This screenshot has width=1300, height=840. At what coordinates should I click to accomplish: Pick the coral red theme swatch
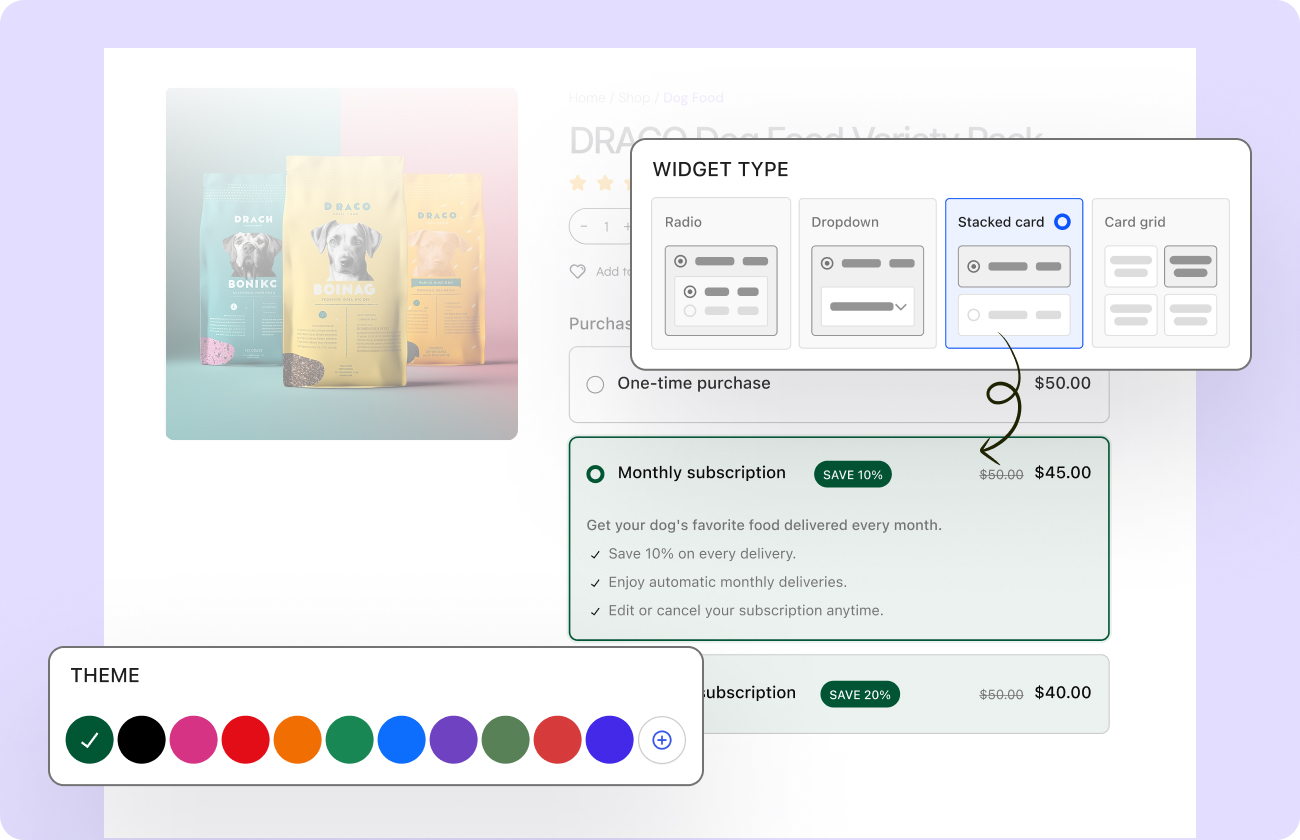pyautogui.click(x=557, y=740)
